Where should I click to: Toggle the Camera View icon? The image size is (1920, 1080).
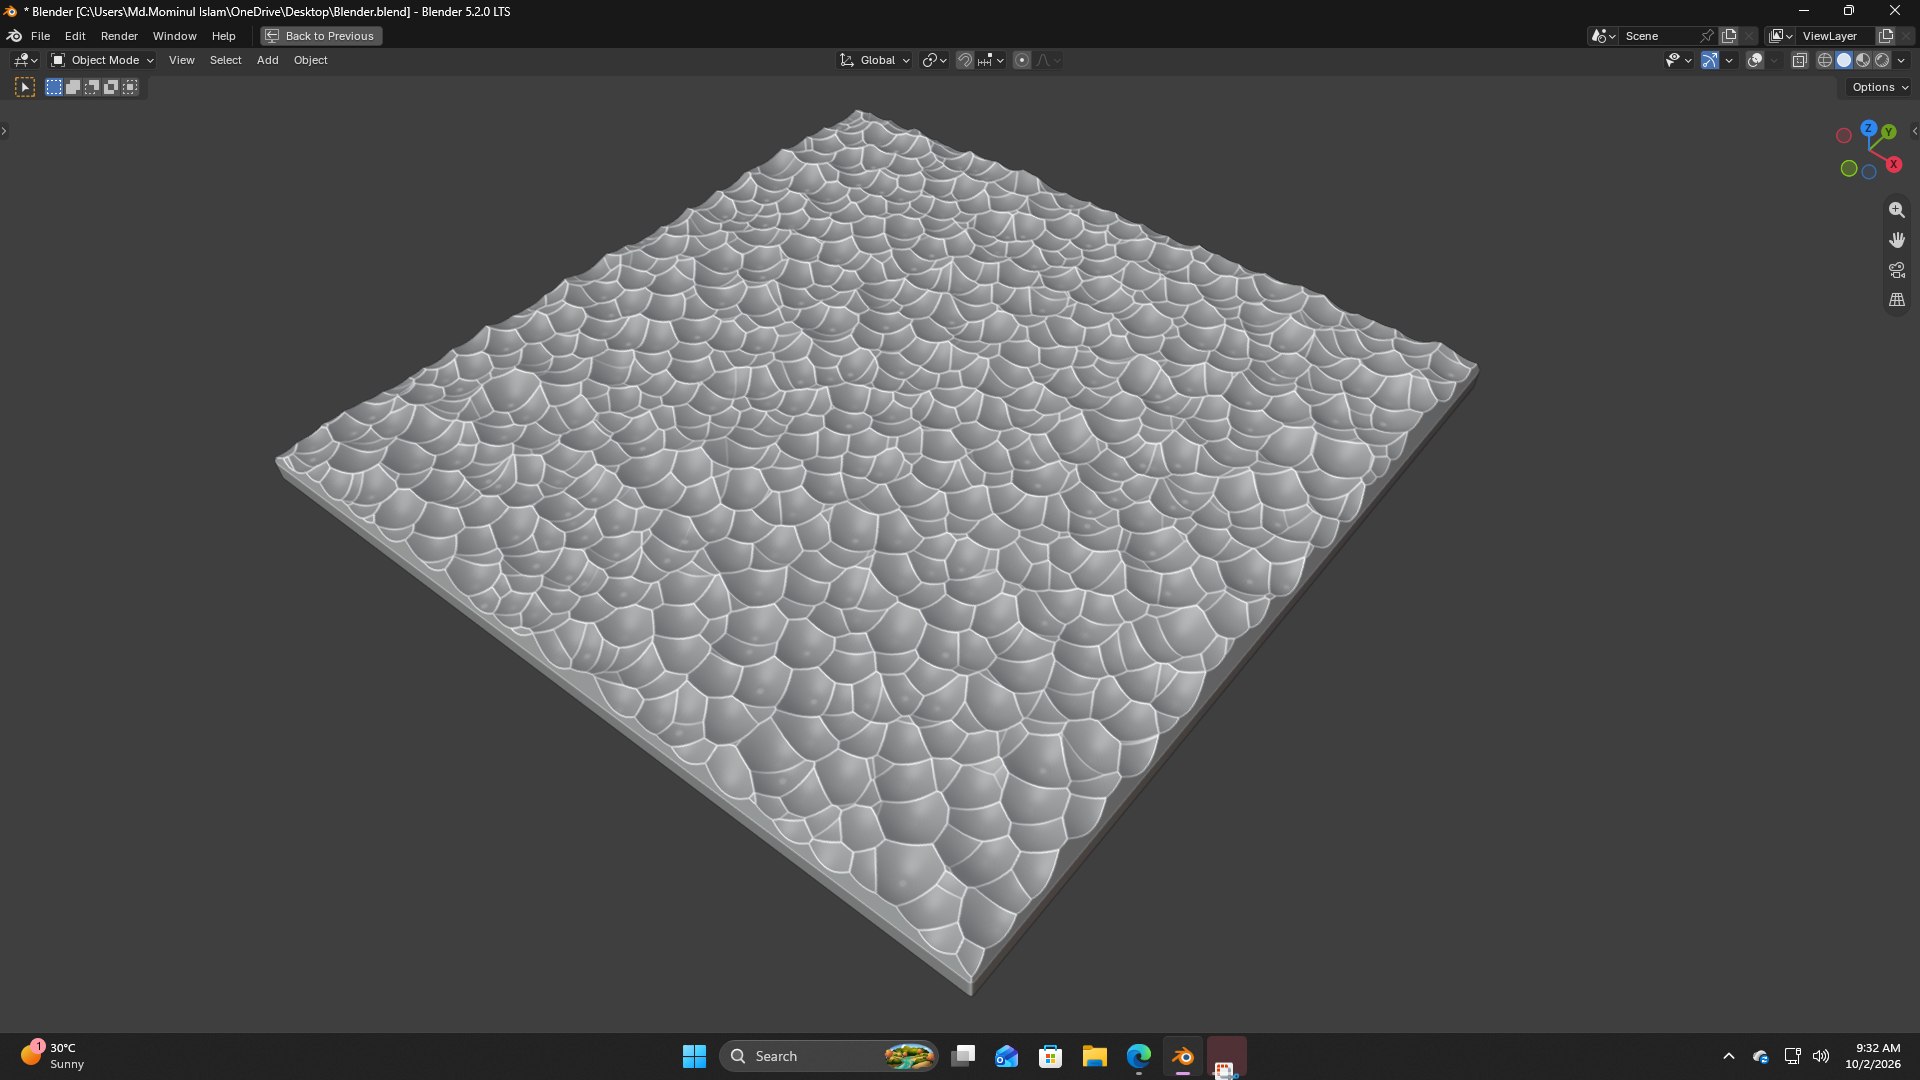(1896, 270)
